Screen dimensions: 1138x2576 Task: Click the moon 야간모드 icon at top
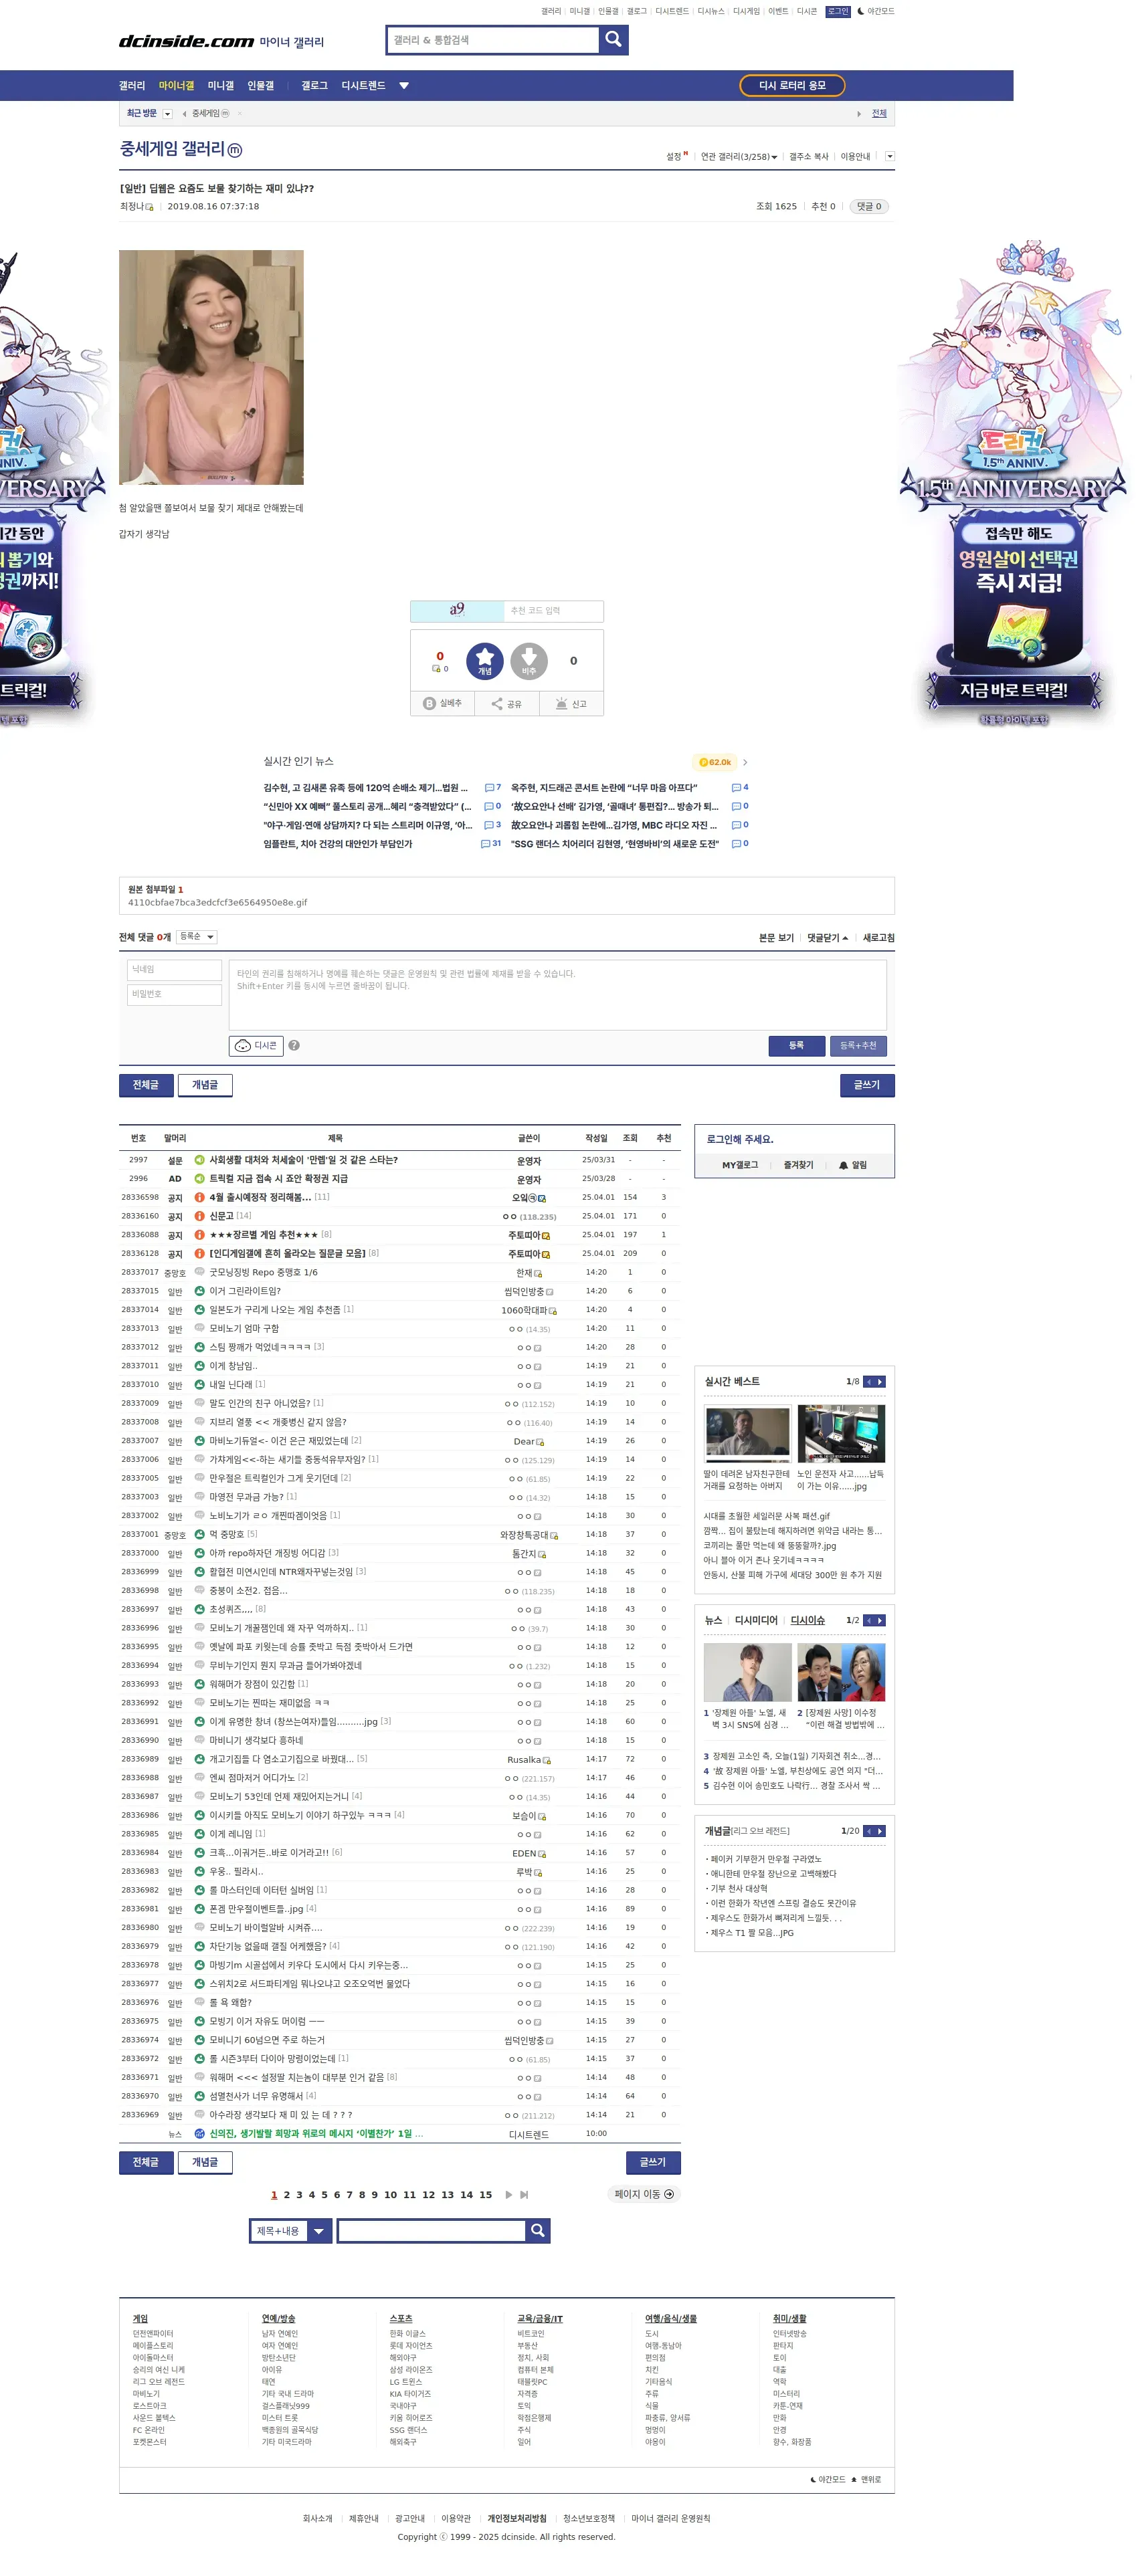pyautogui.click(x=860, y=11)
